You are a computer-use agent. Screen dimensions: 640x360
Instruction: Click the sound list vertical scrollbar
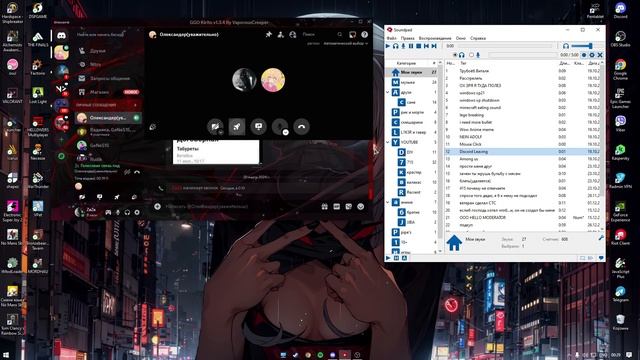602,130
